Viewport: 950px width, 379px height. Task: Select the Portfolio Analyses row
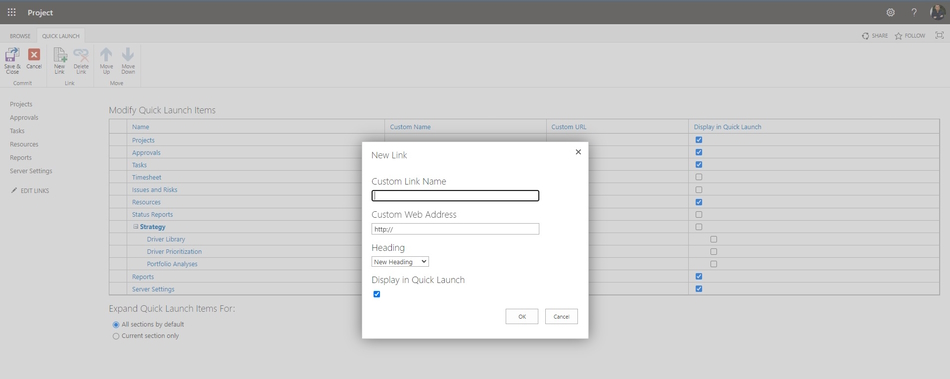click(172, 264)
